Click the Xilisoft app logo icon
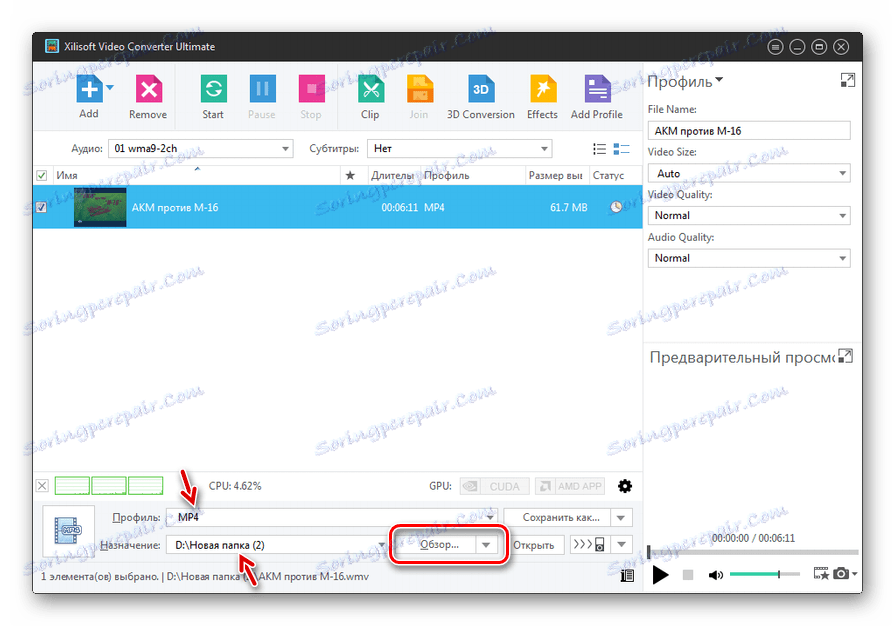Screen dimensions: 895x626 (52, 46)
